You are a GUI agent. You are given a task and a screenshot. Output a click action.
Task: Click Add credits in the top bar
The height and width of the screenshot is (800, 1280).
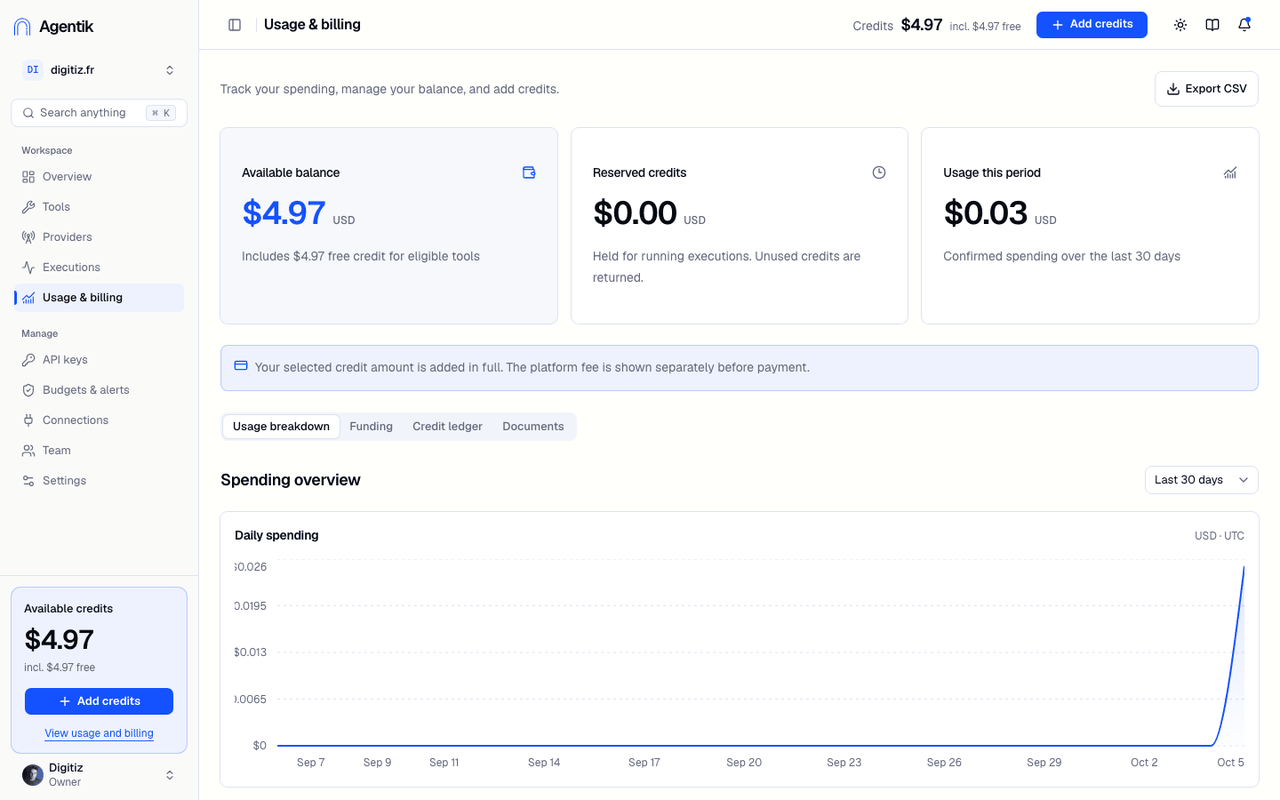tap(1091, 24)
